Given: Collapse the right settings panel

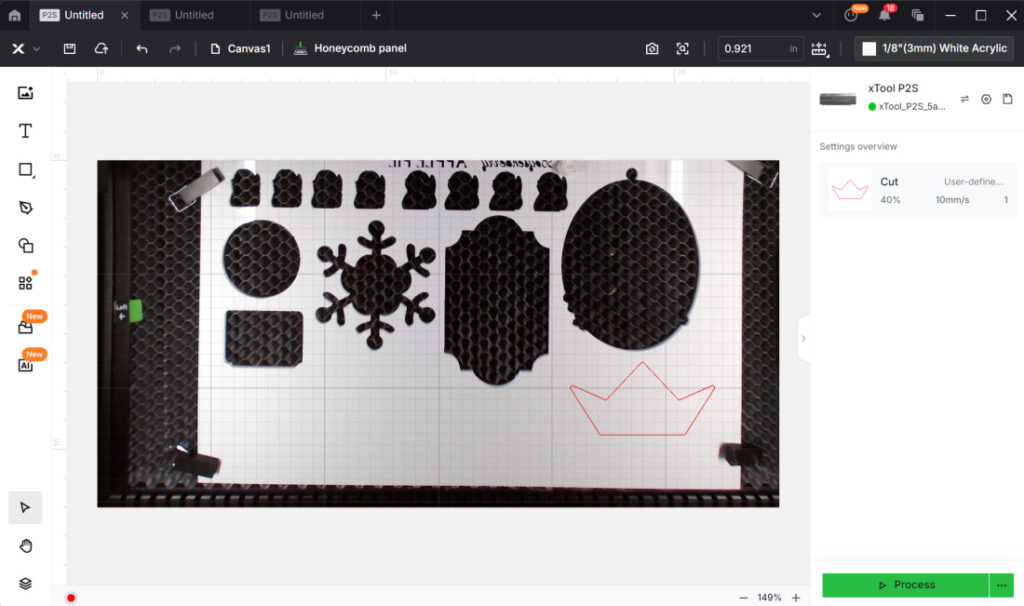Looking at the screenshot, I should click(803, 338).
